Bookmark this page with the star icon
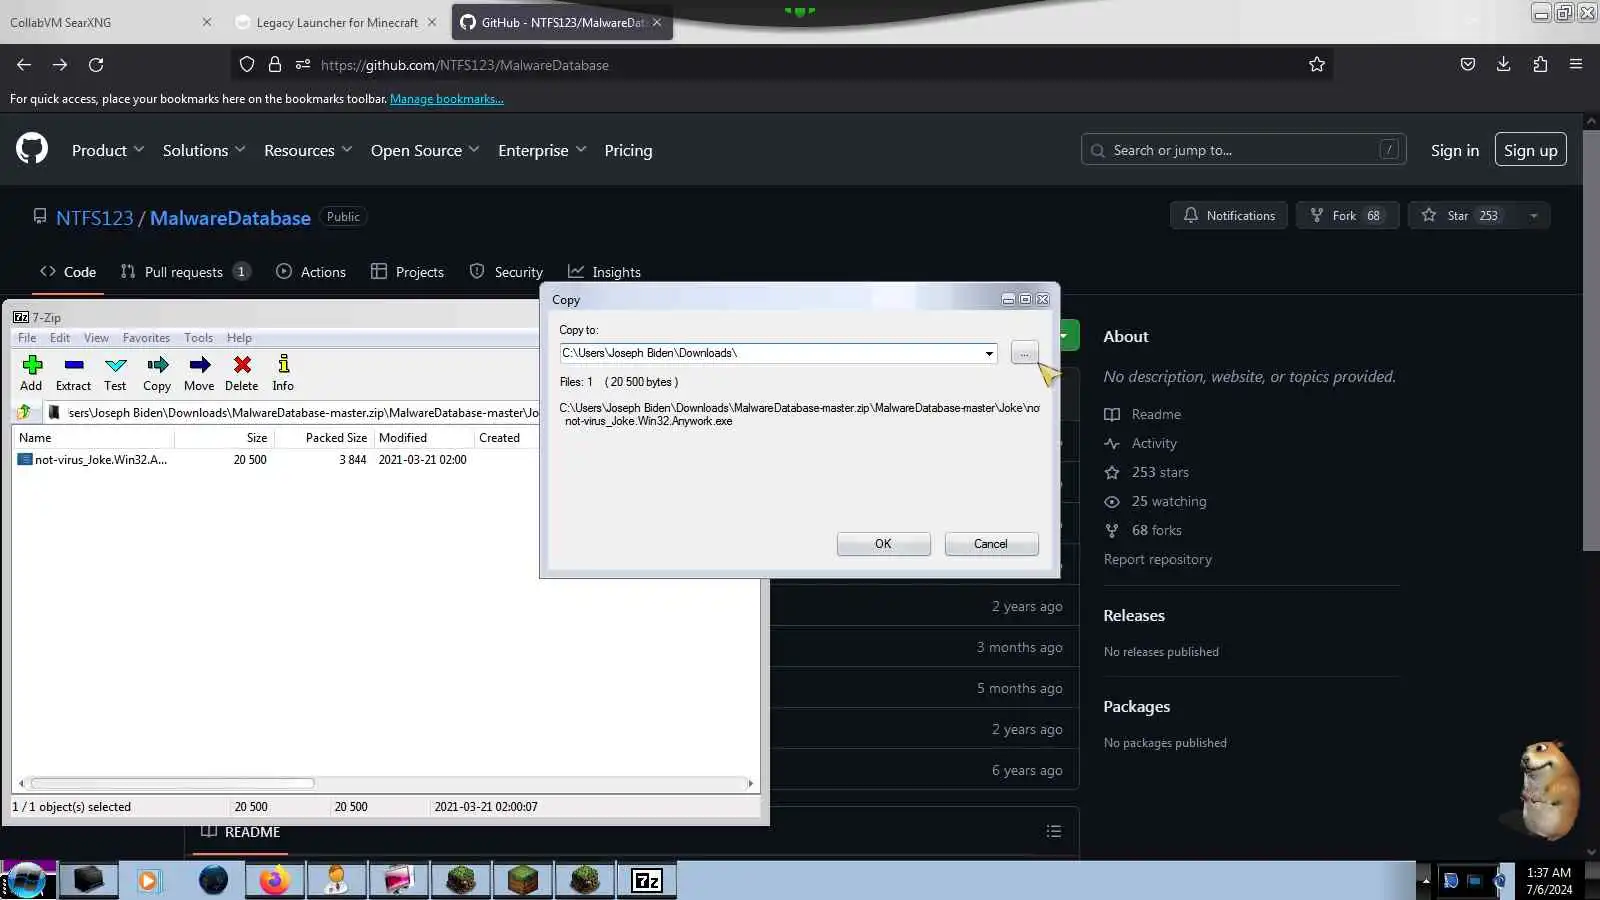This screenshot has width=1600, height=900. [1317, 65]
